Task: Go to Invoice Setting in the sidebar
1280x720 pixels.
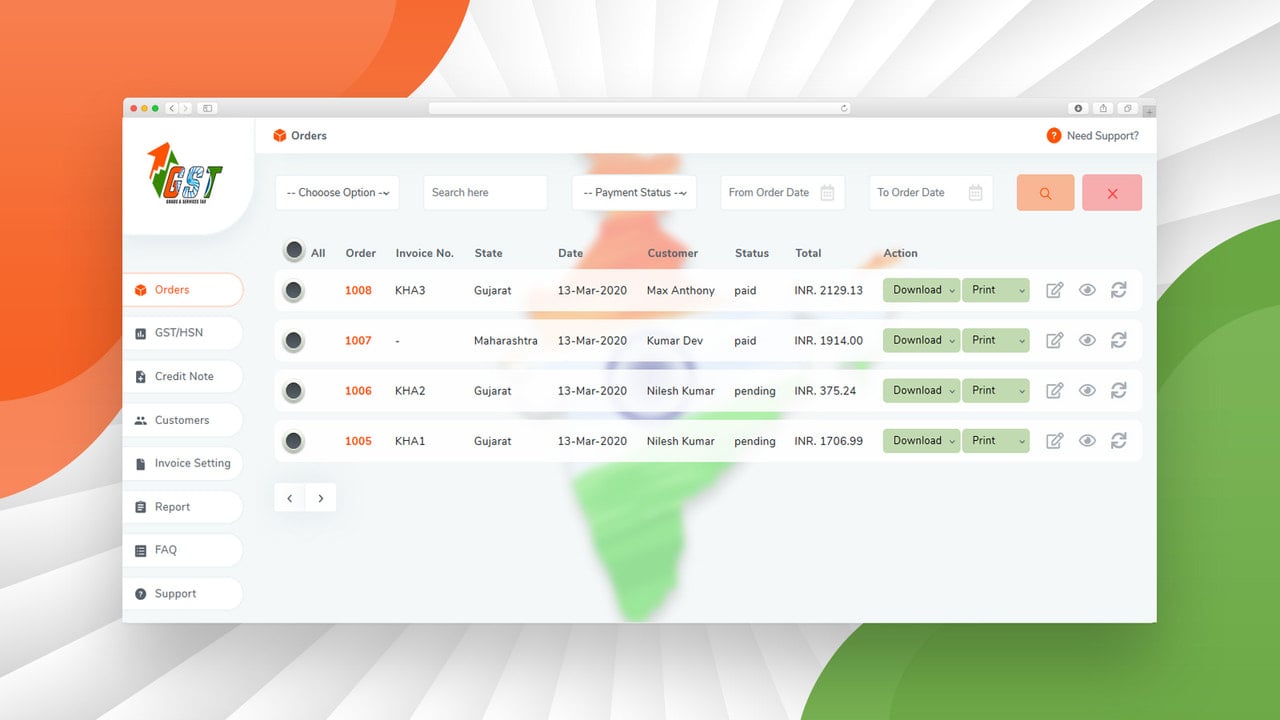Action: pyautogui.click(x=183, y=463)
